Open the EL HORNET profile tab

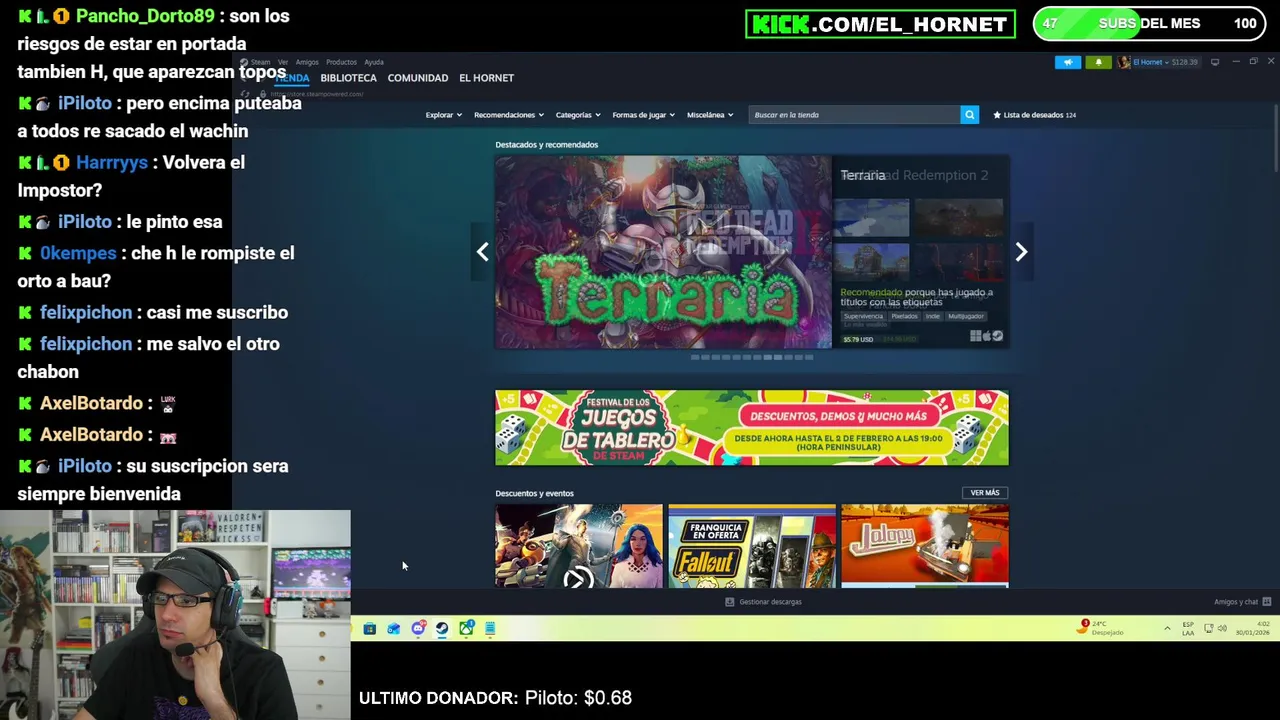pyautogui.click(x=486, y=78)
